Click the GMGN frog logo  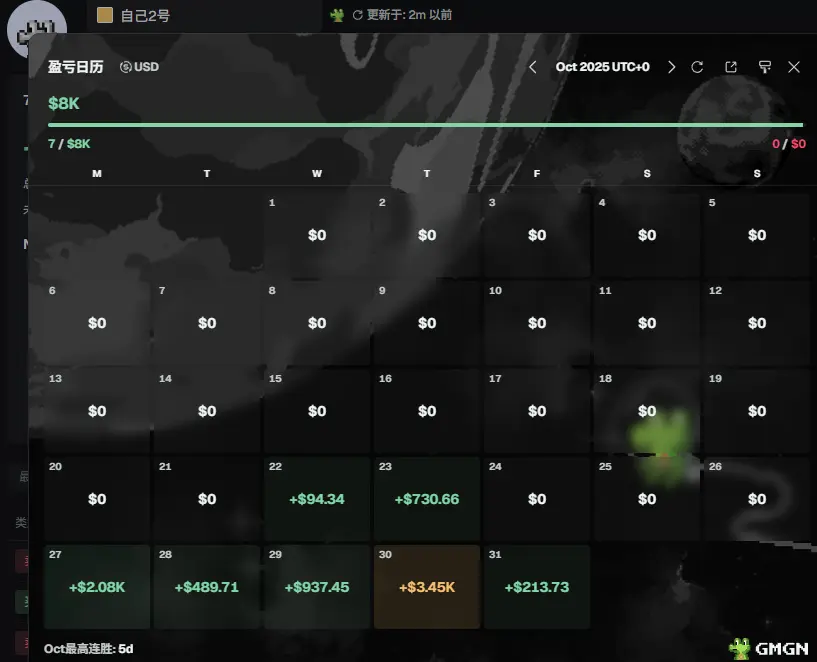(769, 648)
